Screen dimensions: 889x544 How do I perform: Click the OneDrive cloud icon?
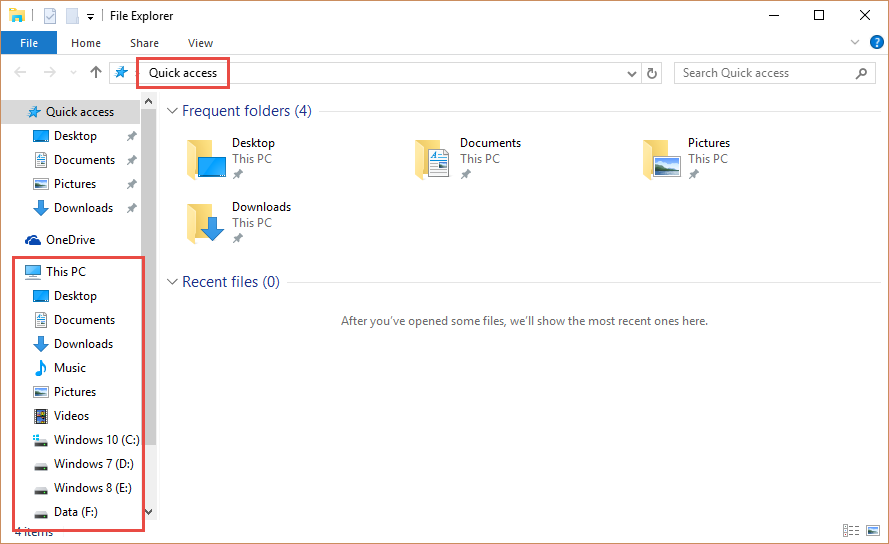(x=33, y=240)
